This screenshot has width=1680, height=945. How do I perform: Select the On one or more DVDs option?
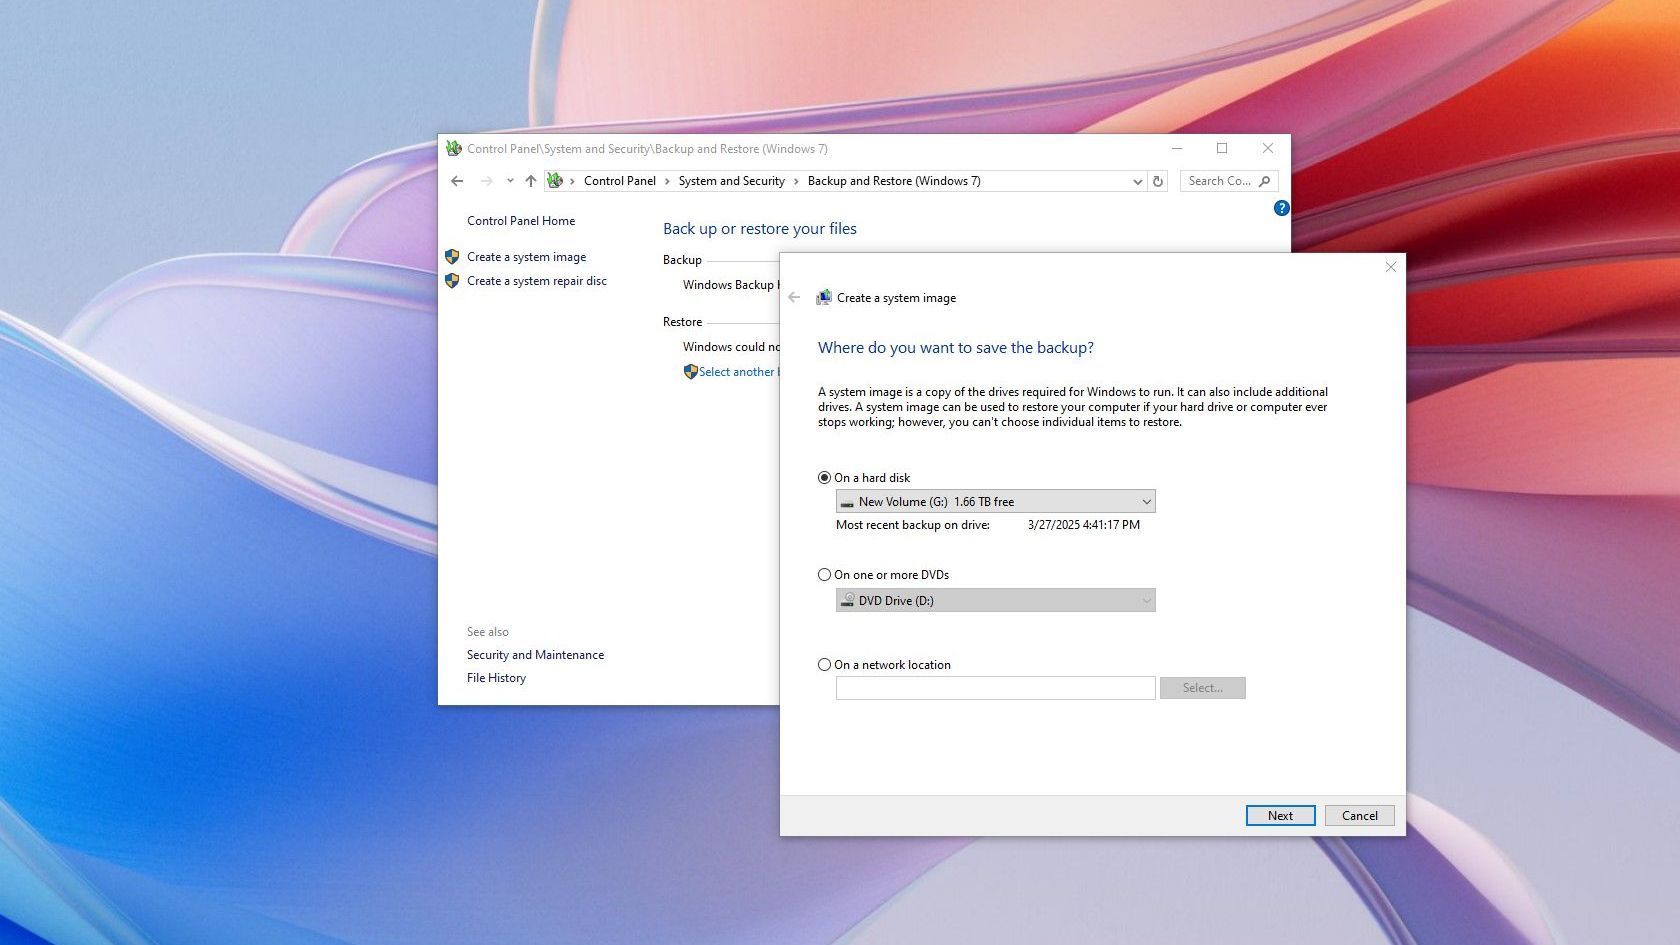[x=825, y=575]
